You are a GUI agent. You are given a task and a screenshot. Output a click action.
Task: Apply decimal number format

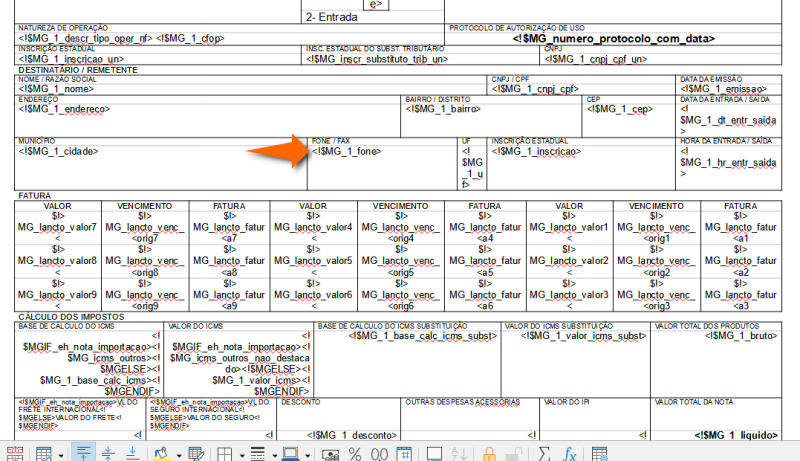[x=379, y=454]
